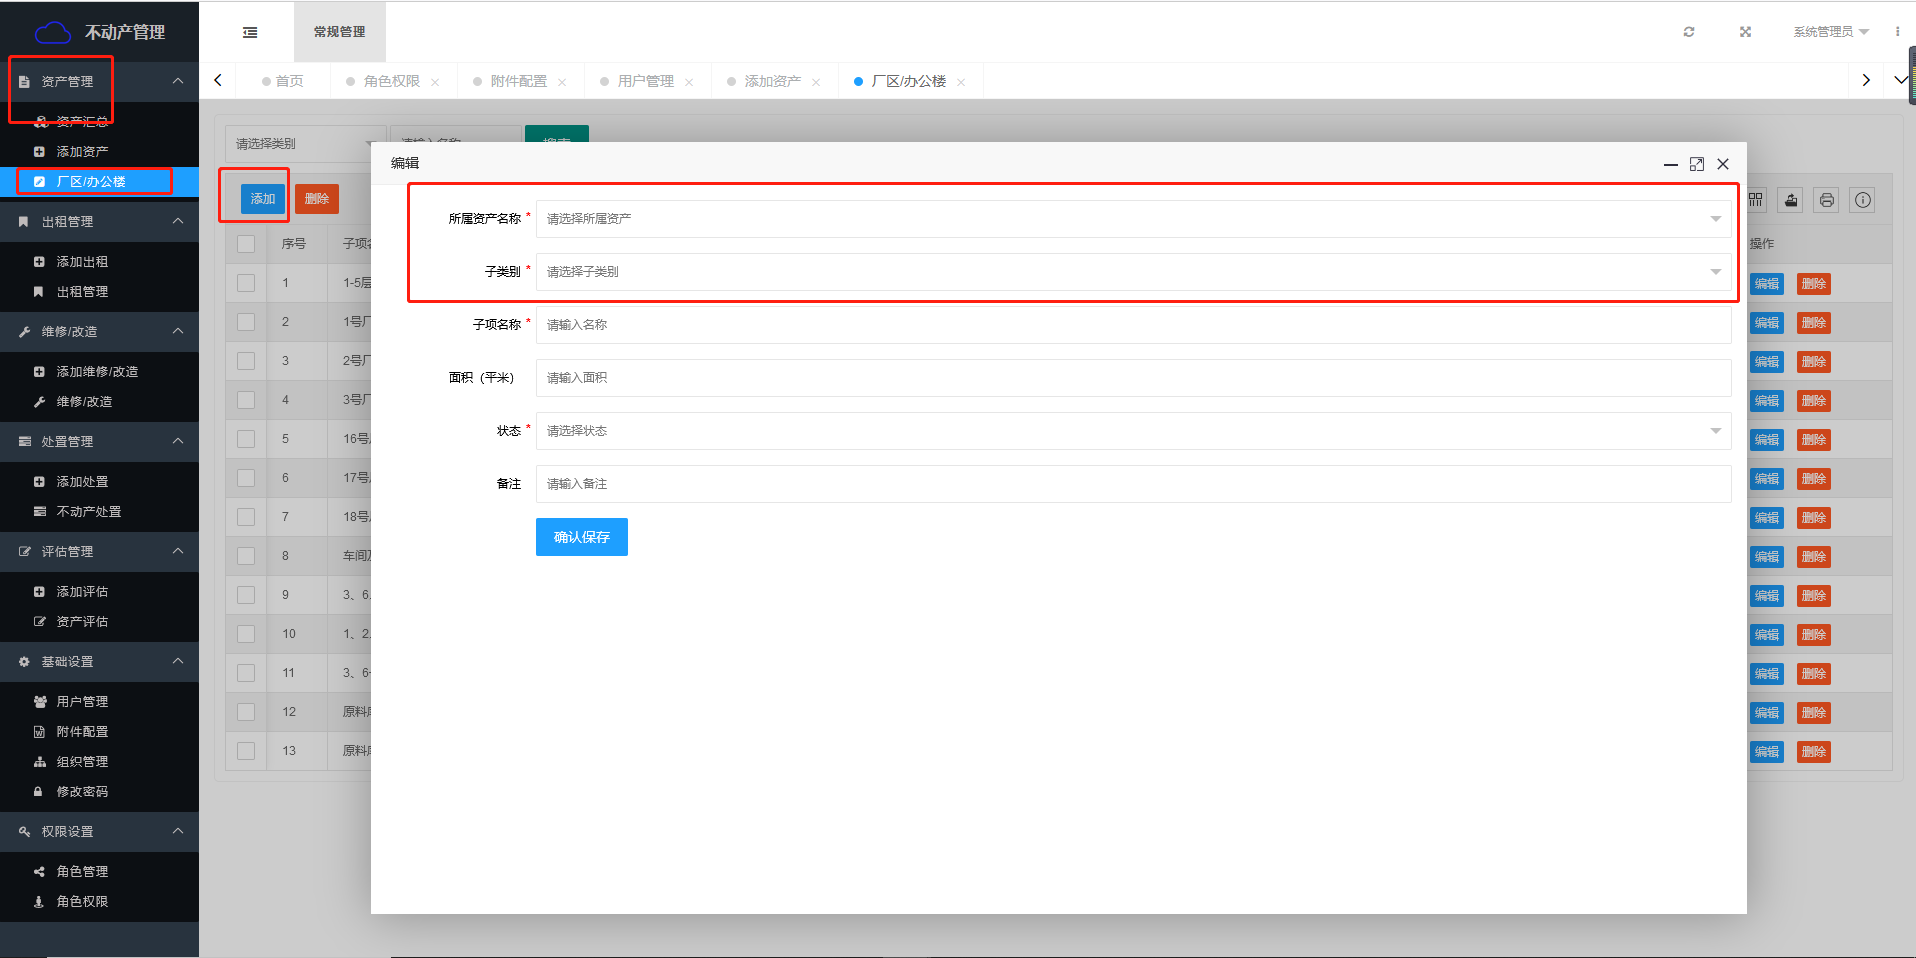1916x958 pixels.
Task: Collapse the 评估管理 sidebar group
Action: [99, 551]
